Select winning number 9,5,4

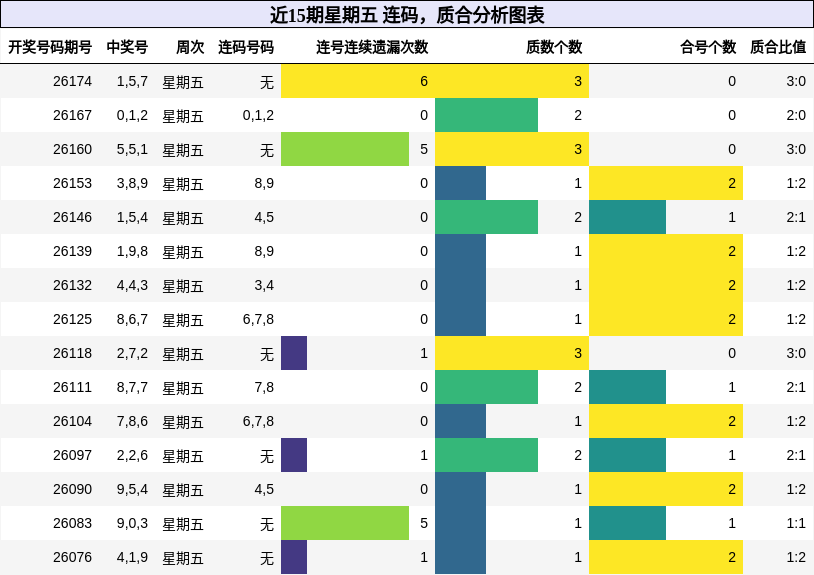132,489
